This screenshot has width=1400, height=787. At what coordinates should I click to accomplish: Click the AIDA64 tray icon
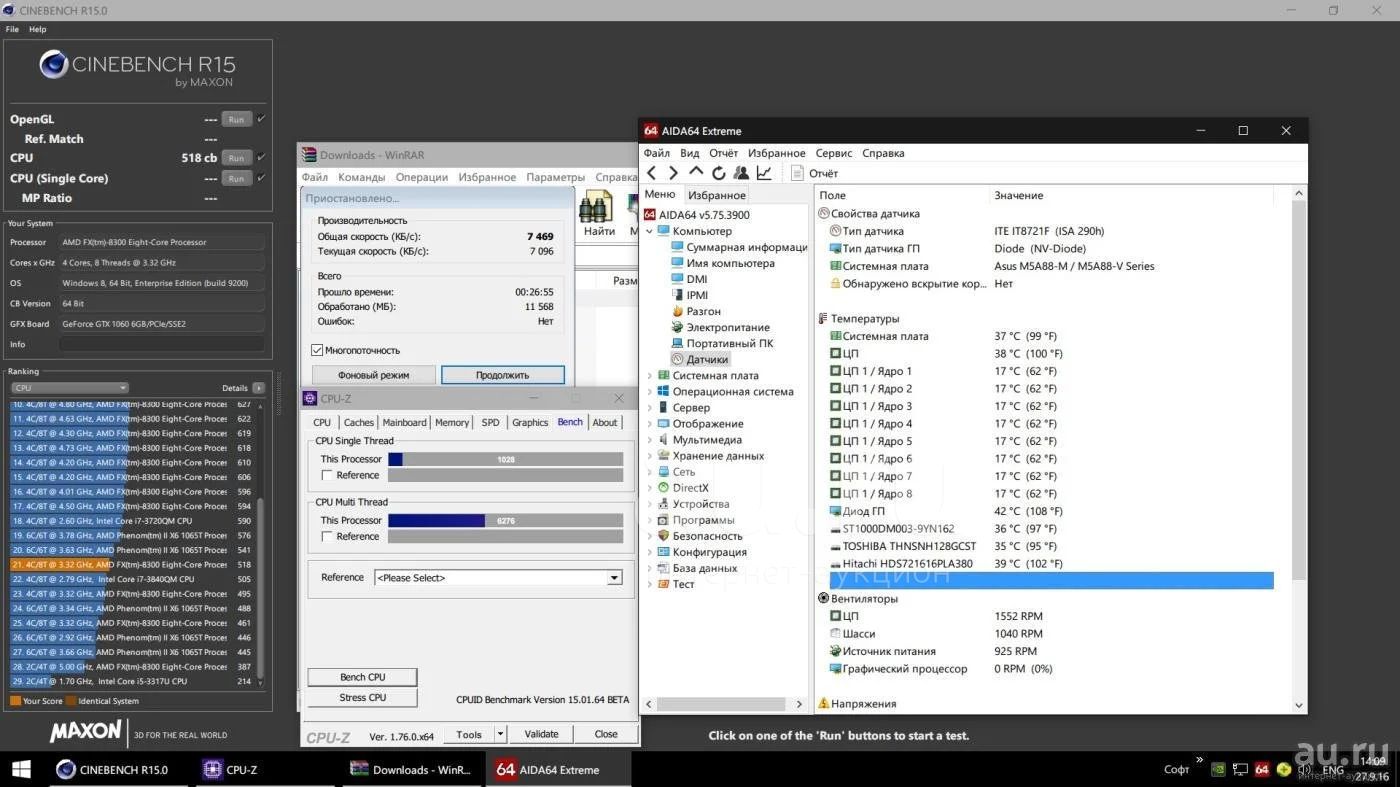point(1262,770)
